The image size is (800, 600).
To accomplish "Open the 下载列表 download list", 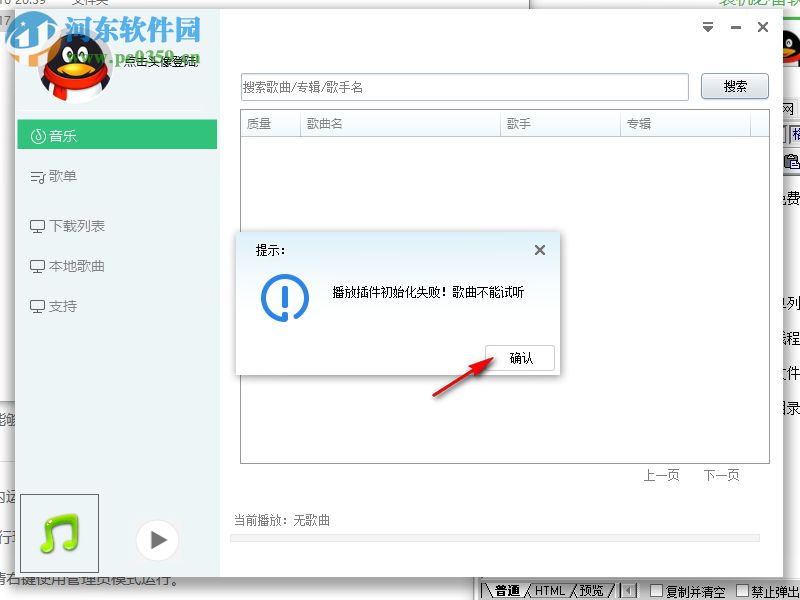I will click(70, 225).
